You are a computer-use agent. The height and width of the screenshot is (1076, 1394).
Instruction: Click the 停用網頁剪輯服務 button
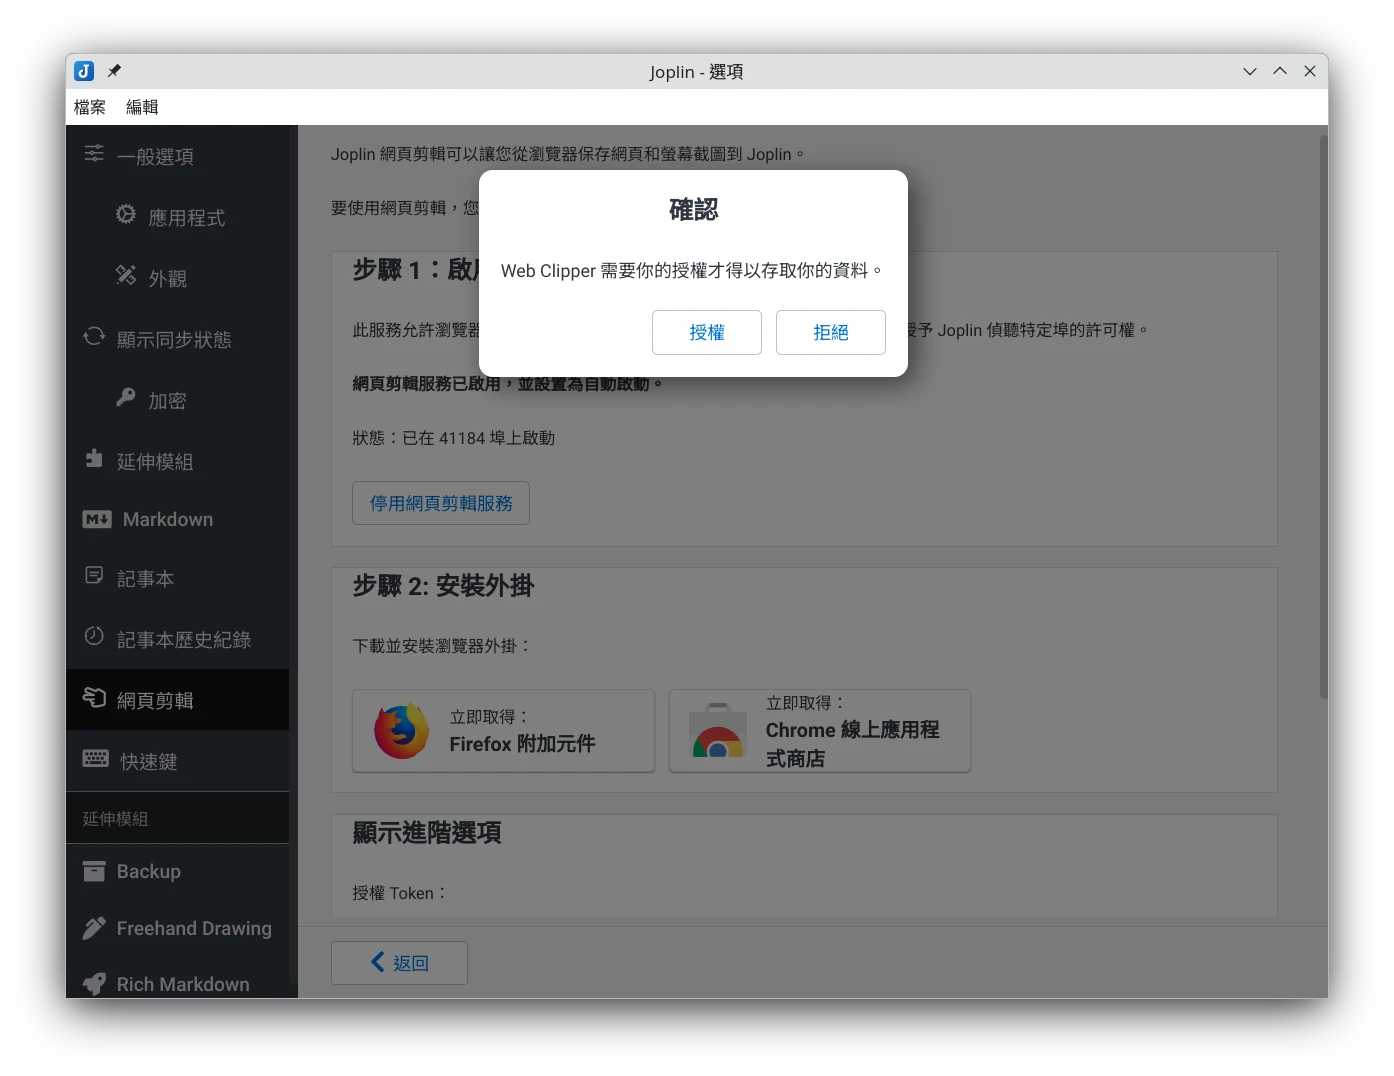[441, 503]
